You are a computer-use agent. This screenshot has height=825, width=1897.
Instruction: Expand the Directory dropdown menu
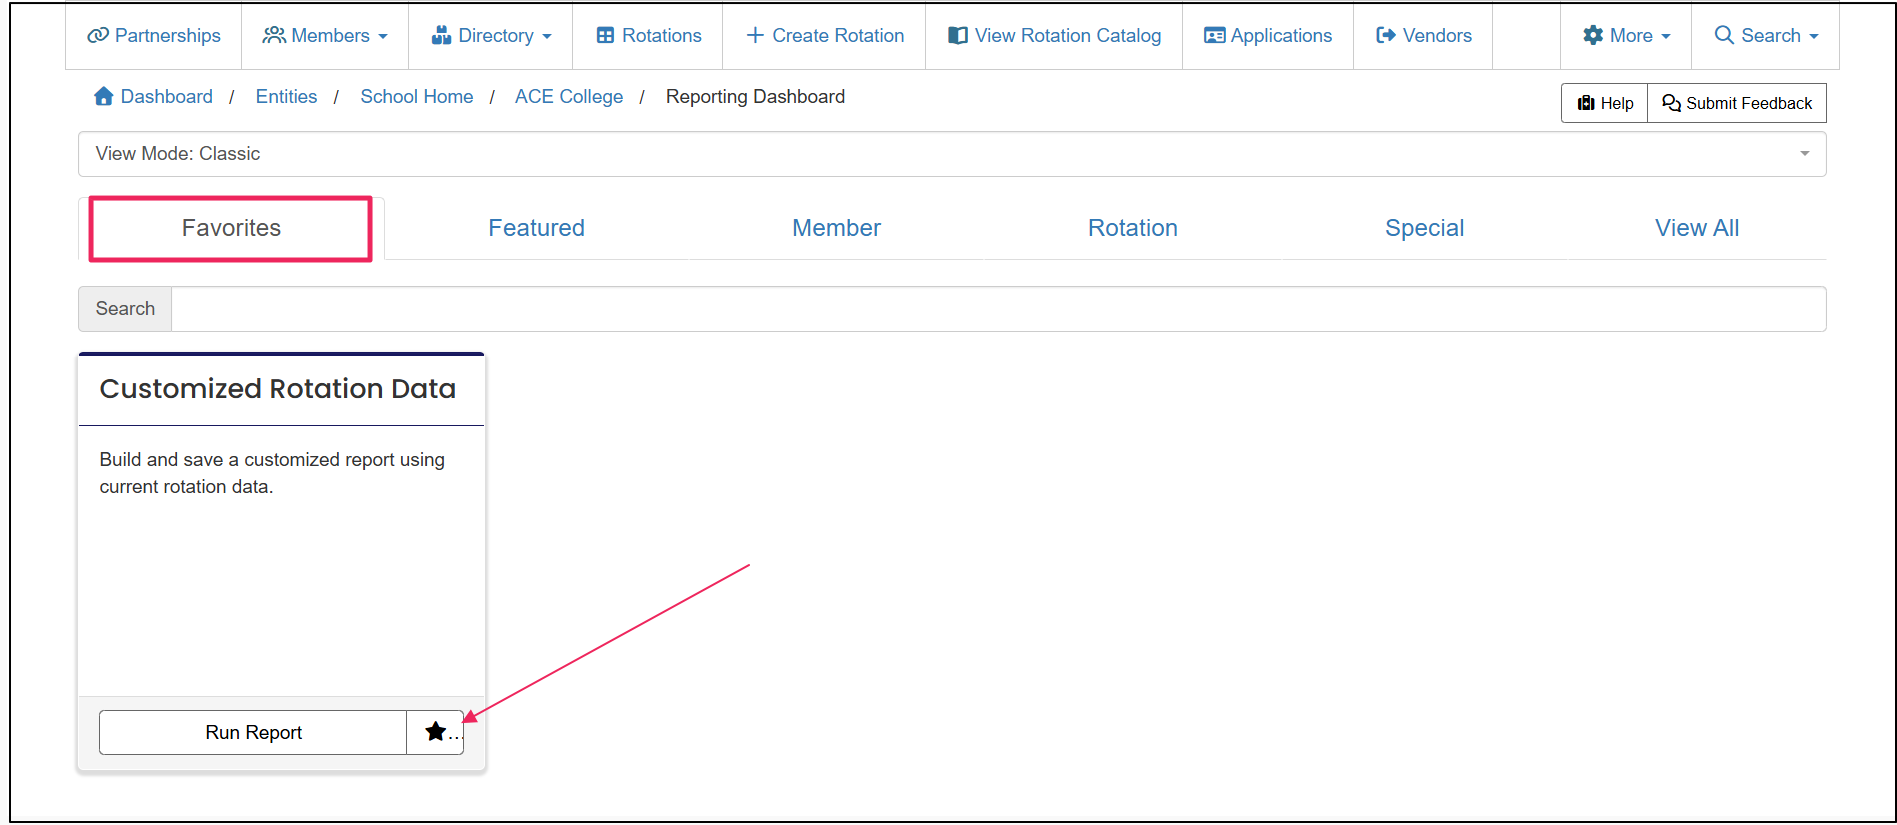point(491,36)
